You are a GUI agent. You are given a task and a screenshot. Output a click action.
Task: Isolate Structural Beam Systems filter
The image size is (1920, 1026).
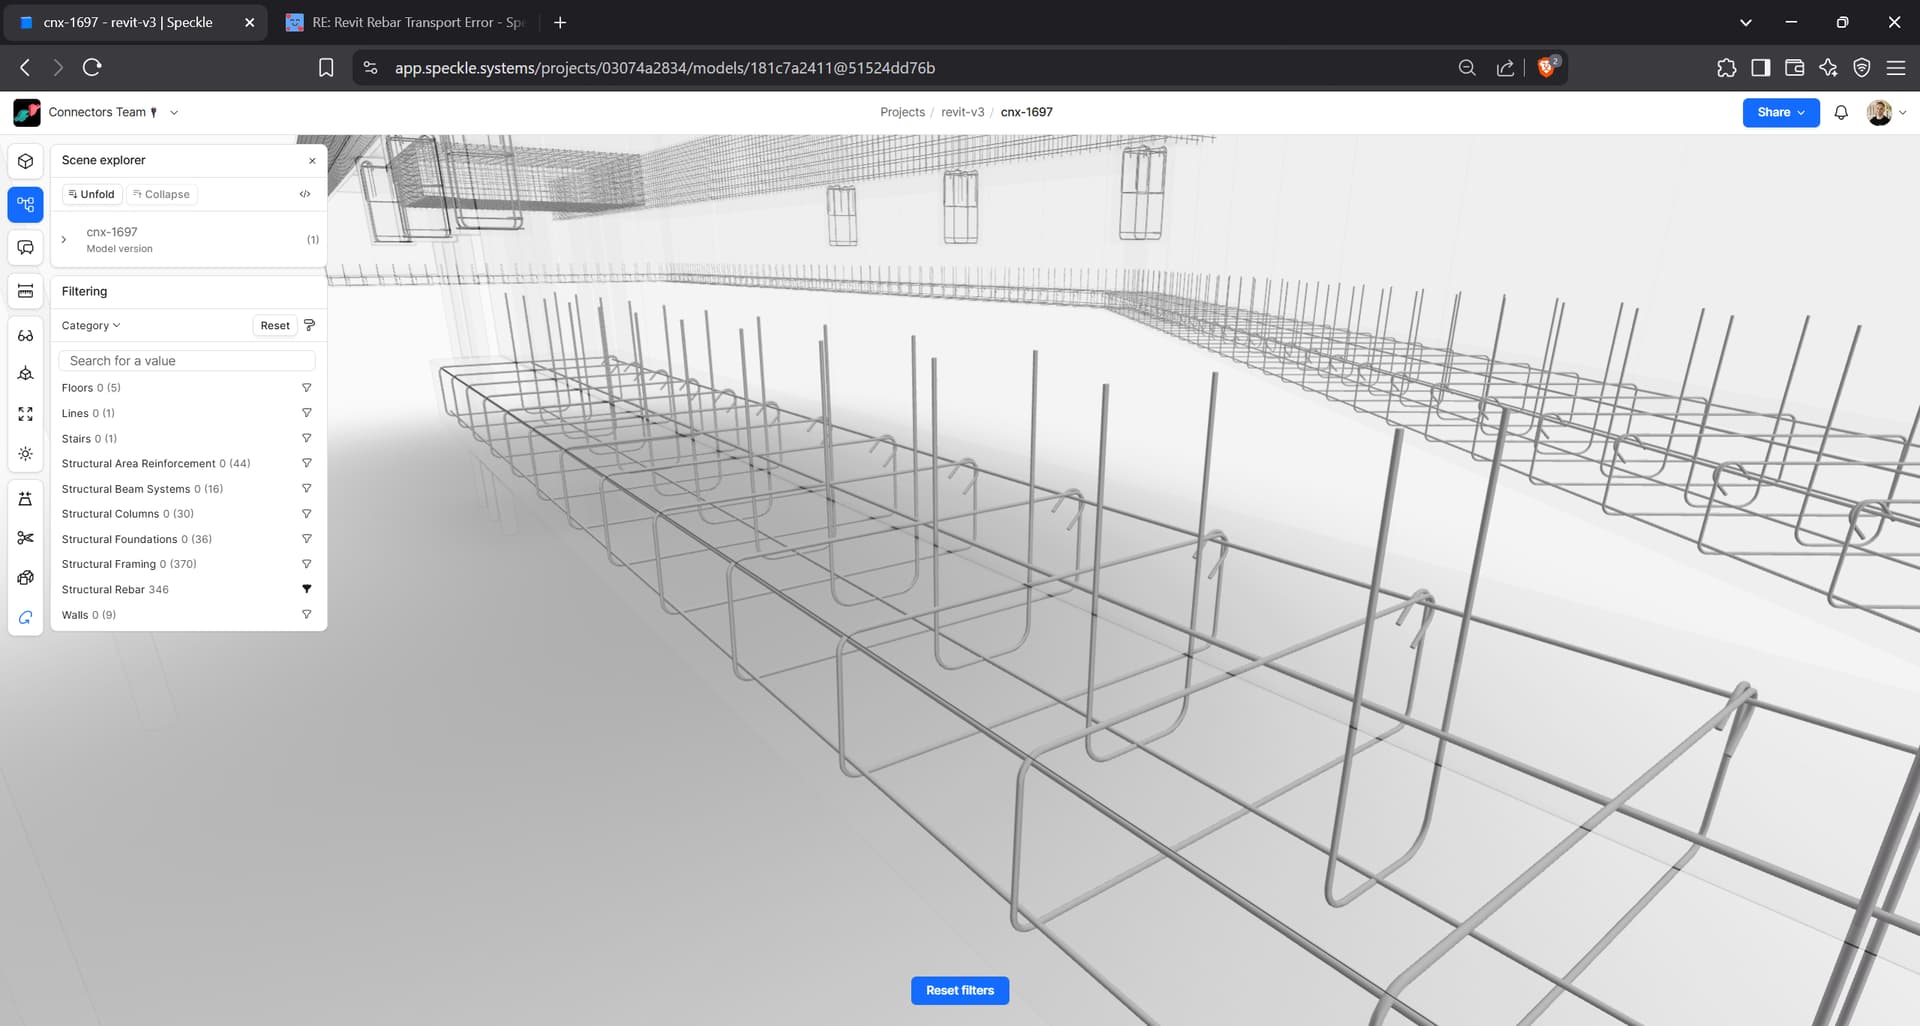pyautogui.click(x=307, y=489)
